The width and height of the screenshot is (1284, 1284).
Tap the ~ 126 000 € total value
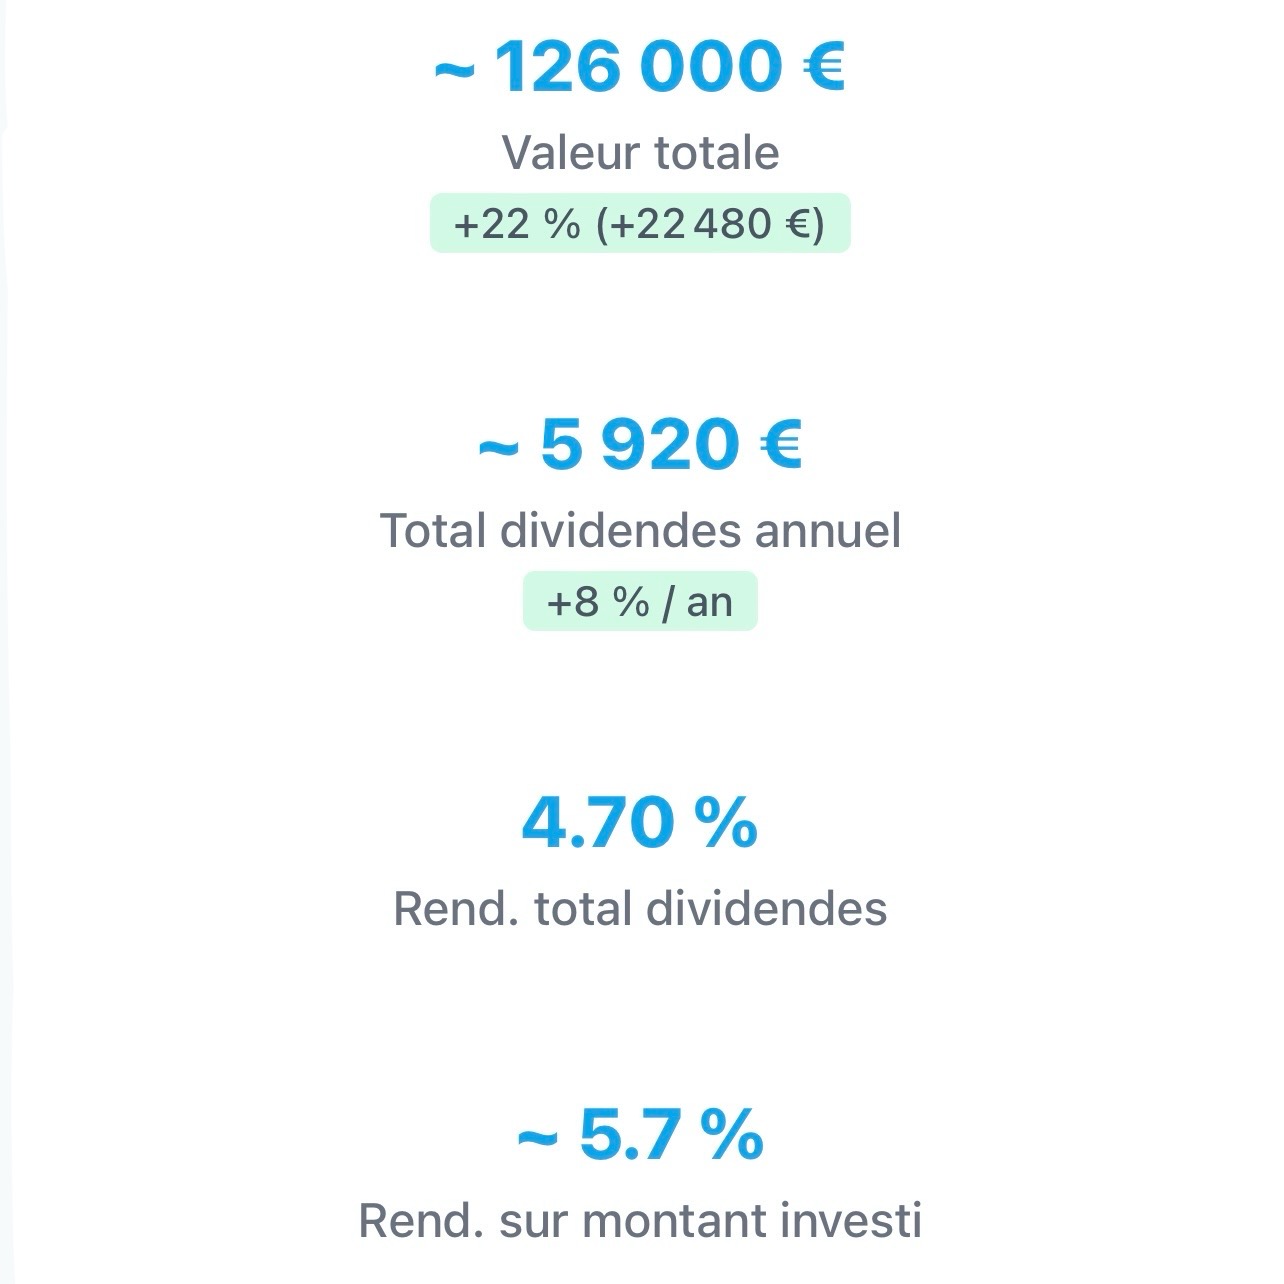click(640, 67)
